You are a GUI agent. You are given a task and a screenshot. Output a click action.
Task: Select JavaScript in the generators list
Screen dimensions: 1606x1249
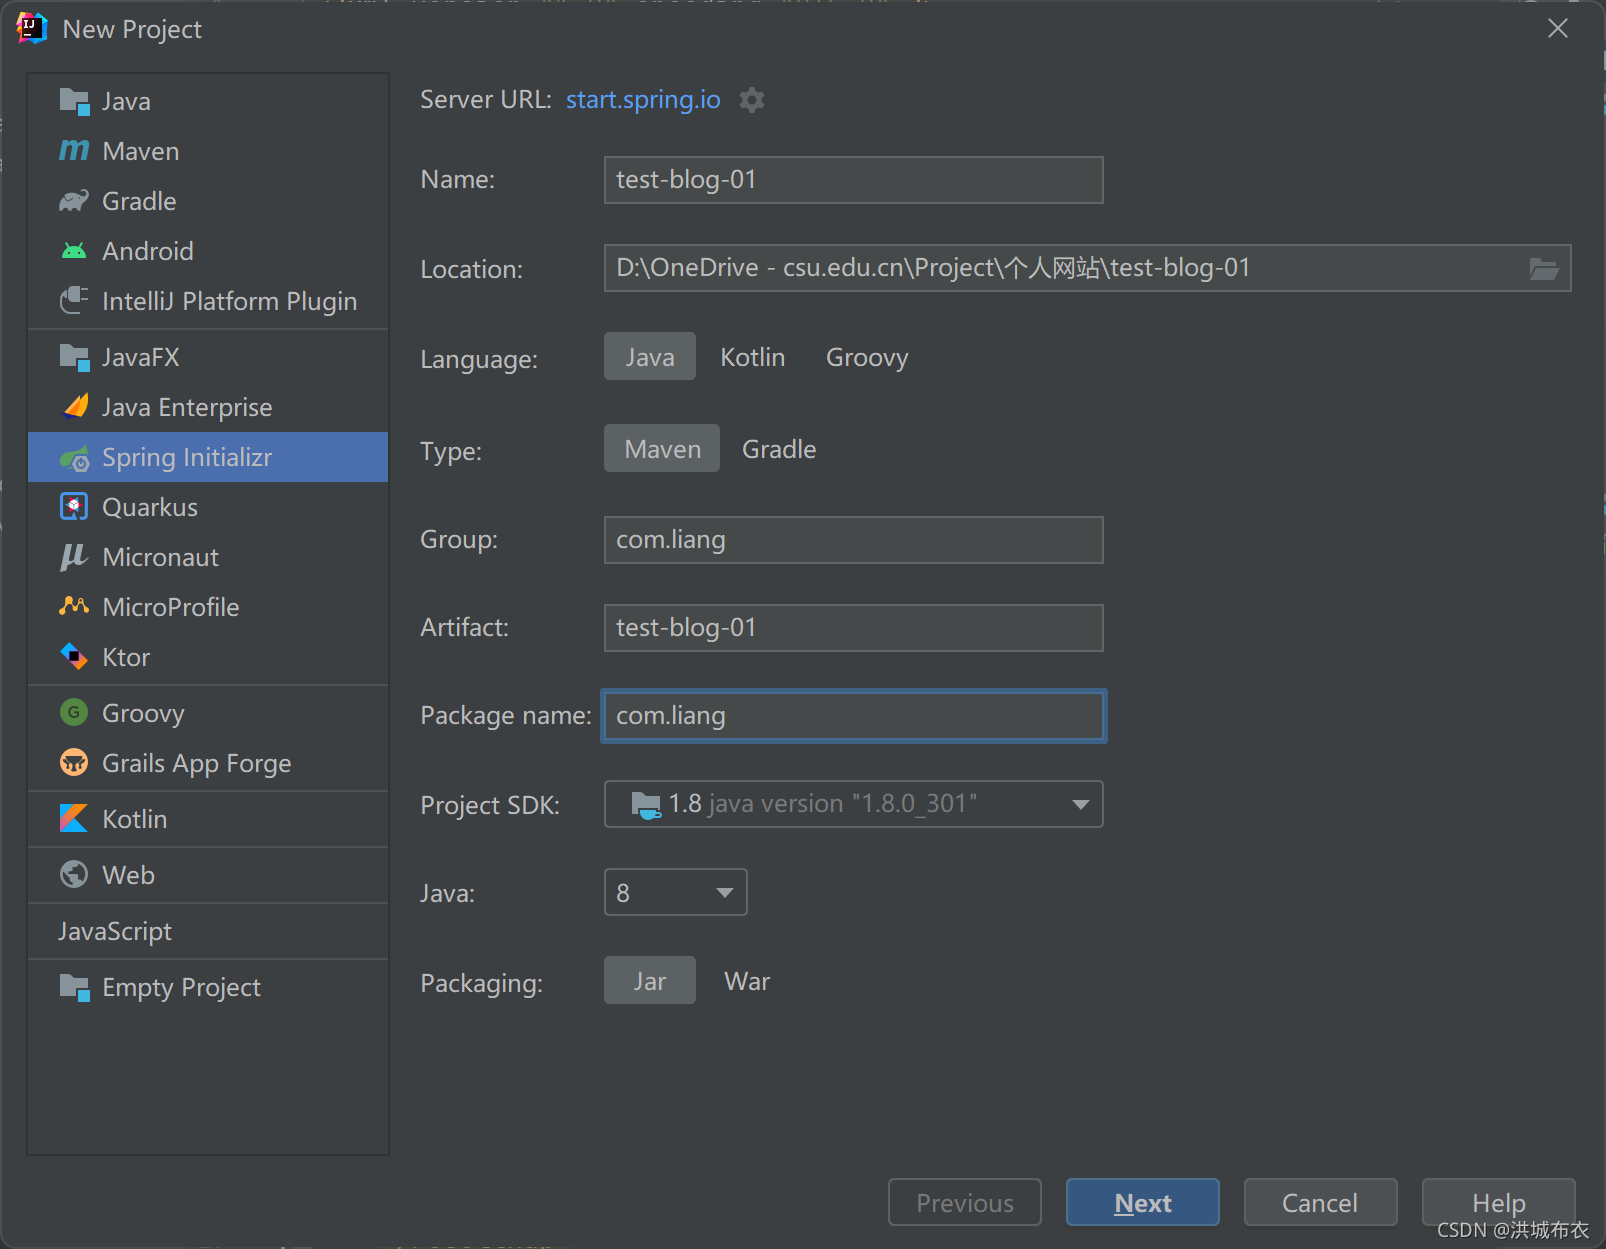pyautogui.click(x=208, y=931)
